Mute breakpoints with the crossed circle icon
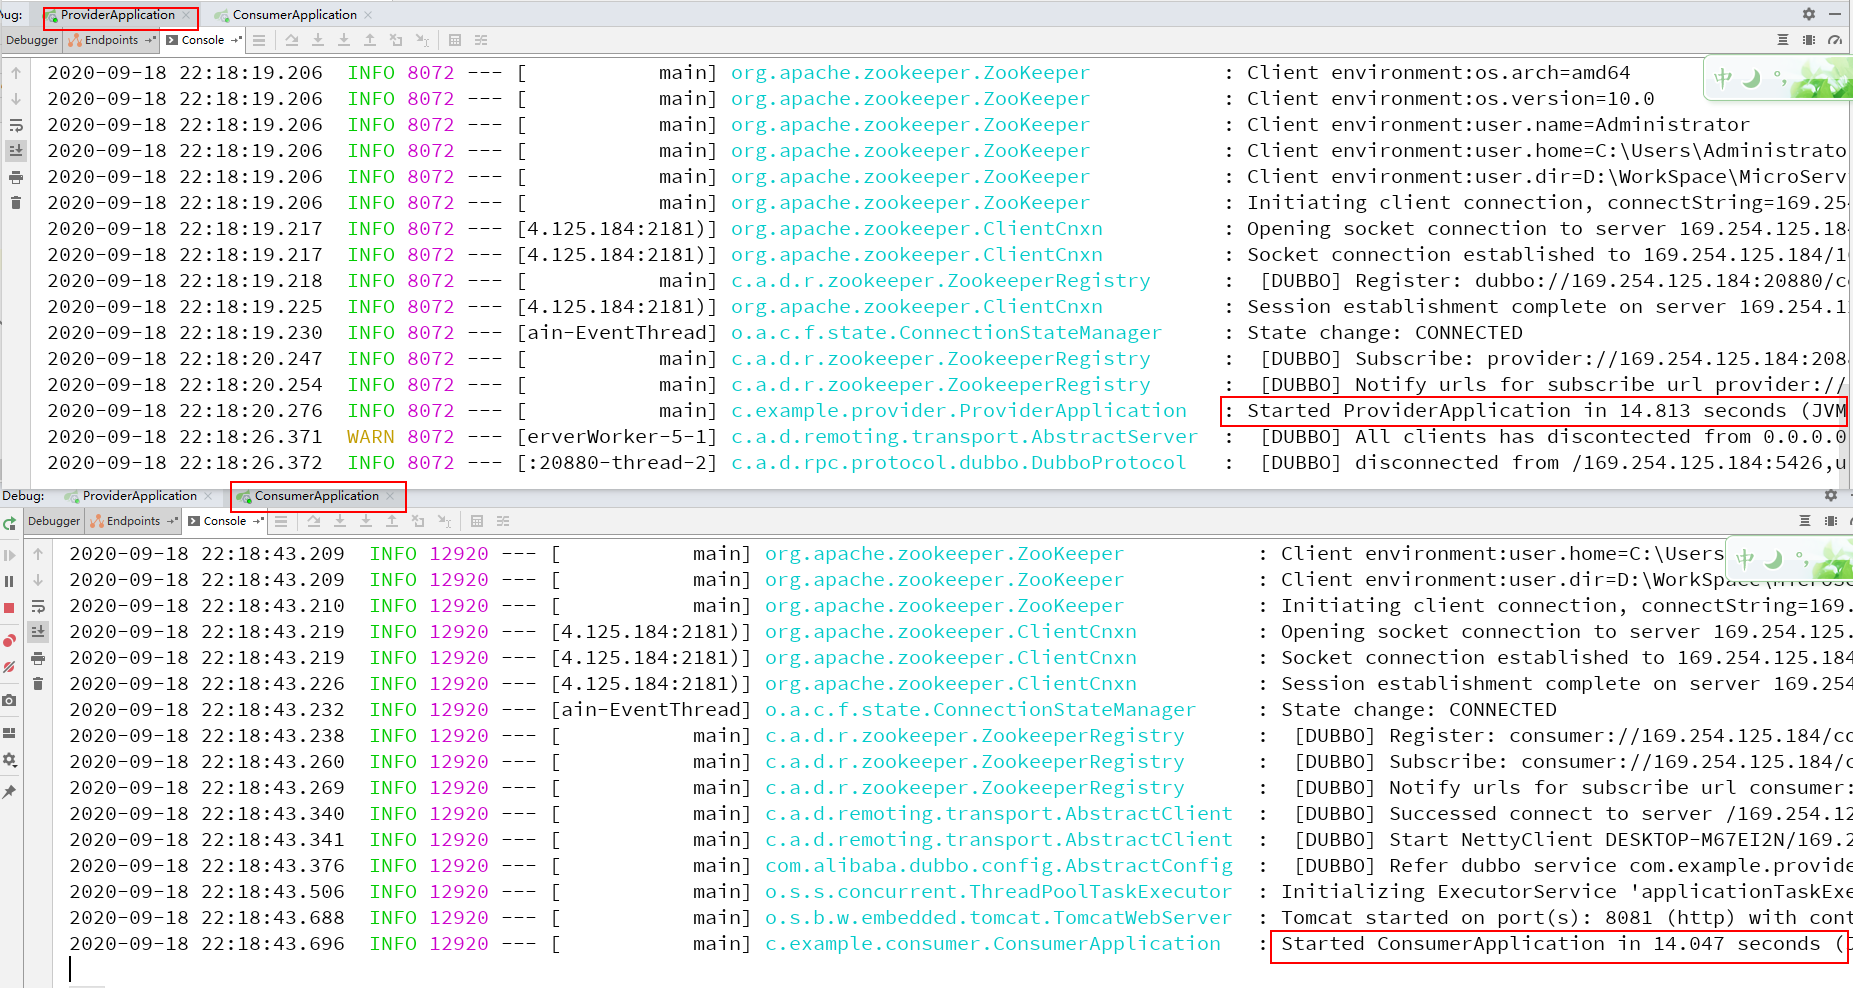This screenshot has width=1853, height=988. click(x=10, y=665)
